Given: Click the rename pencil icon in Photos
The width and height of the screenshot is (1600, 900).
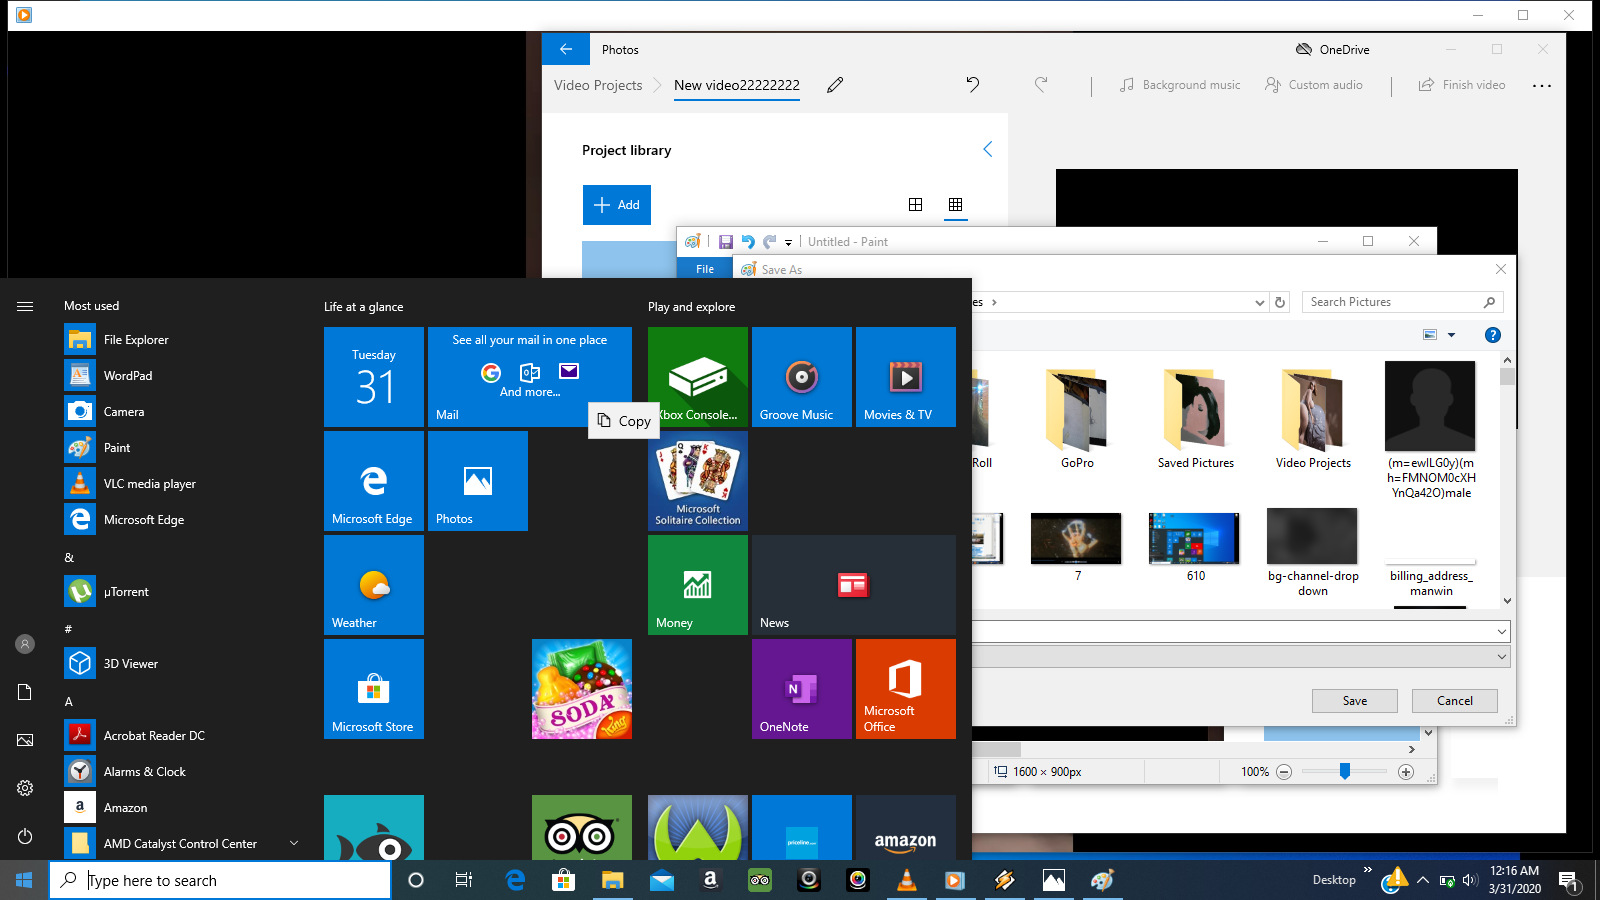Looking at the screenshot, I should click(835, 85).
